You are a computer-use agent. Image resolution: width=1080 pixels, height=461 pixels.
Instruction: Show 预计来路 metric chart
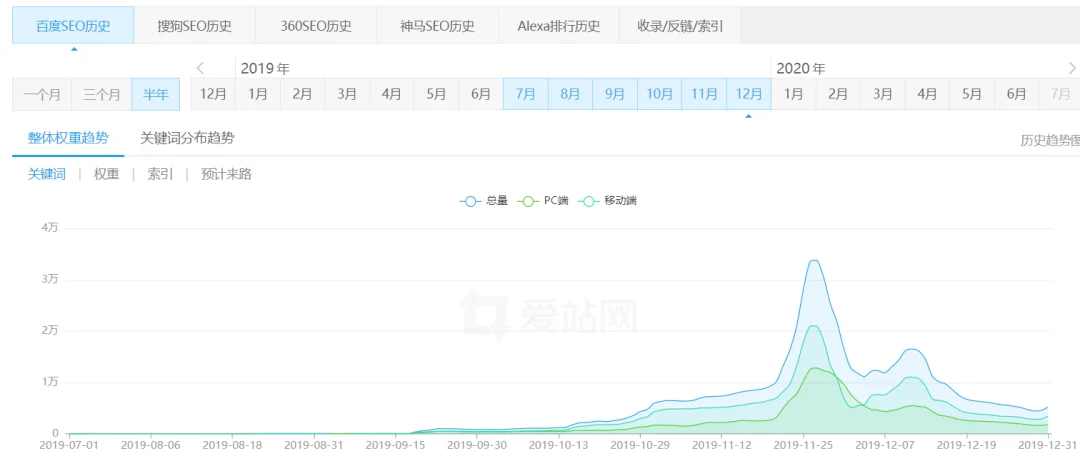click(x=227, y=174)
